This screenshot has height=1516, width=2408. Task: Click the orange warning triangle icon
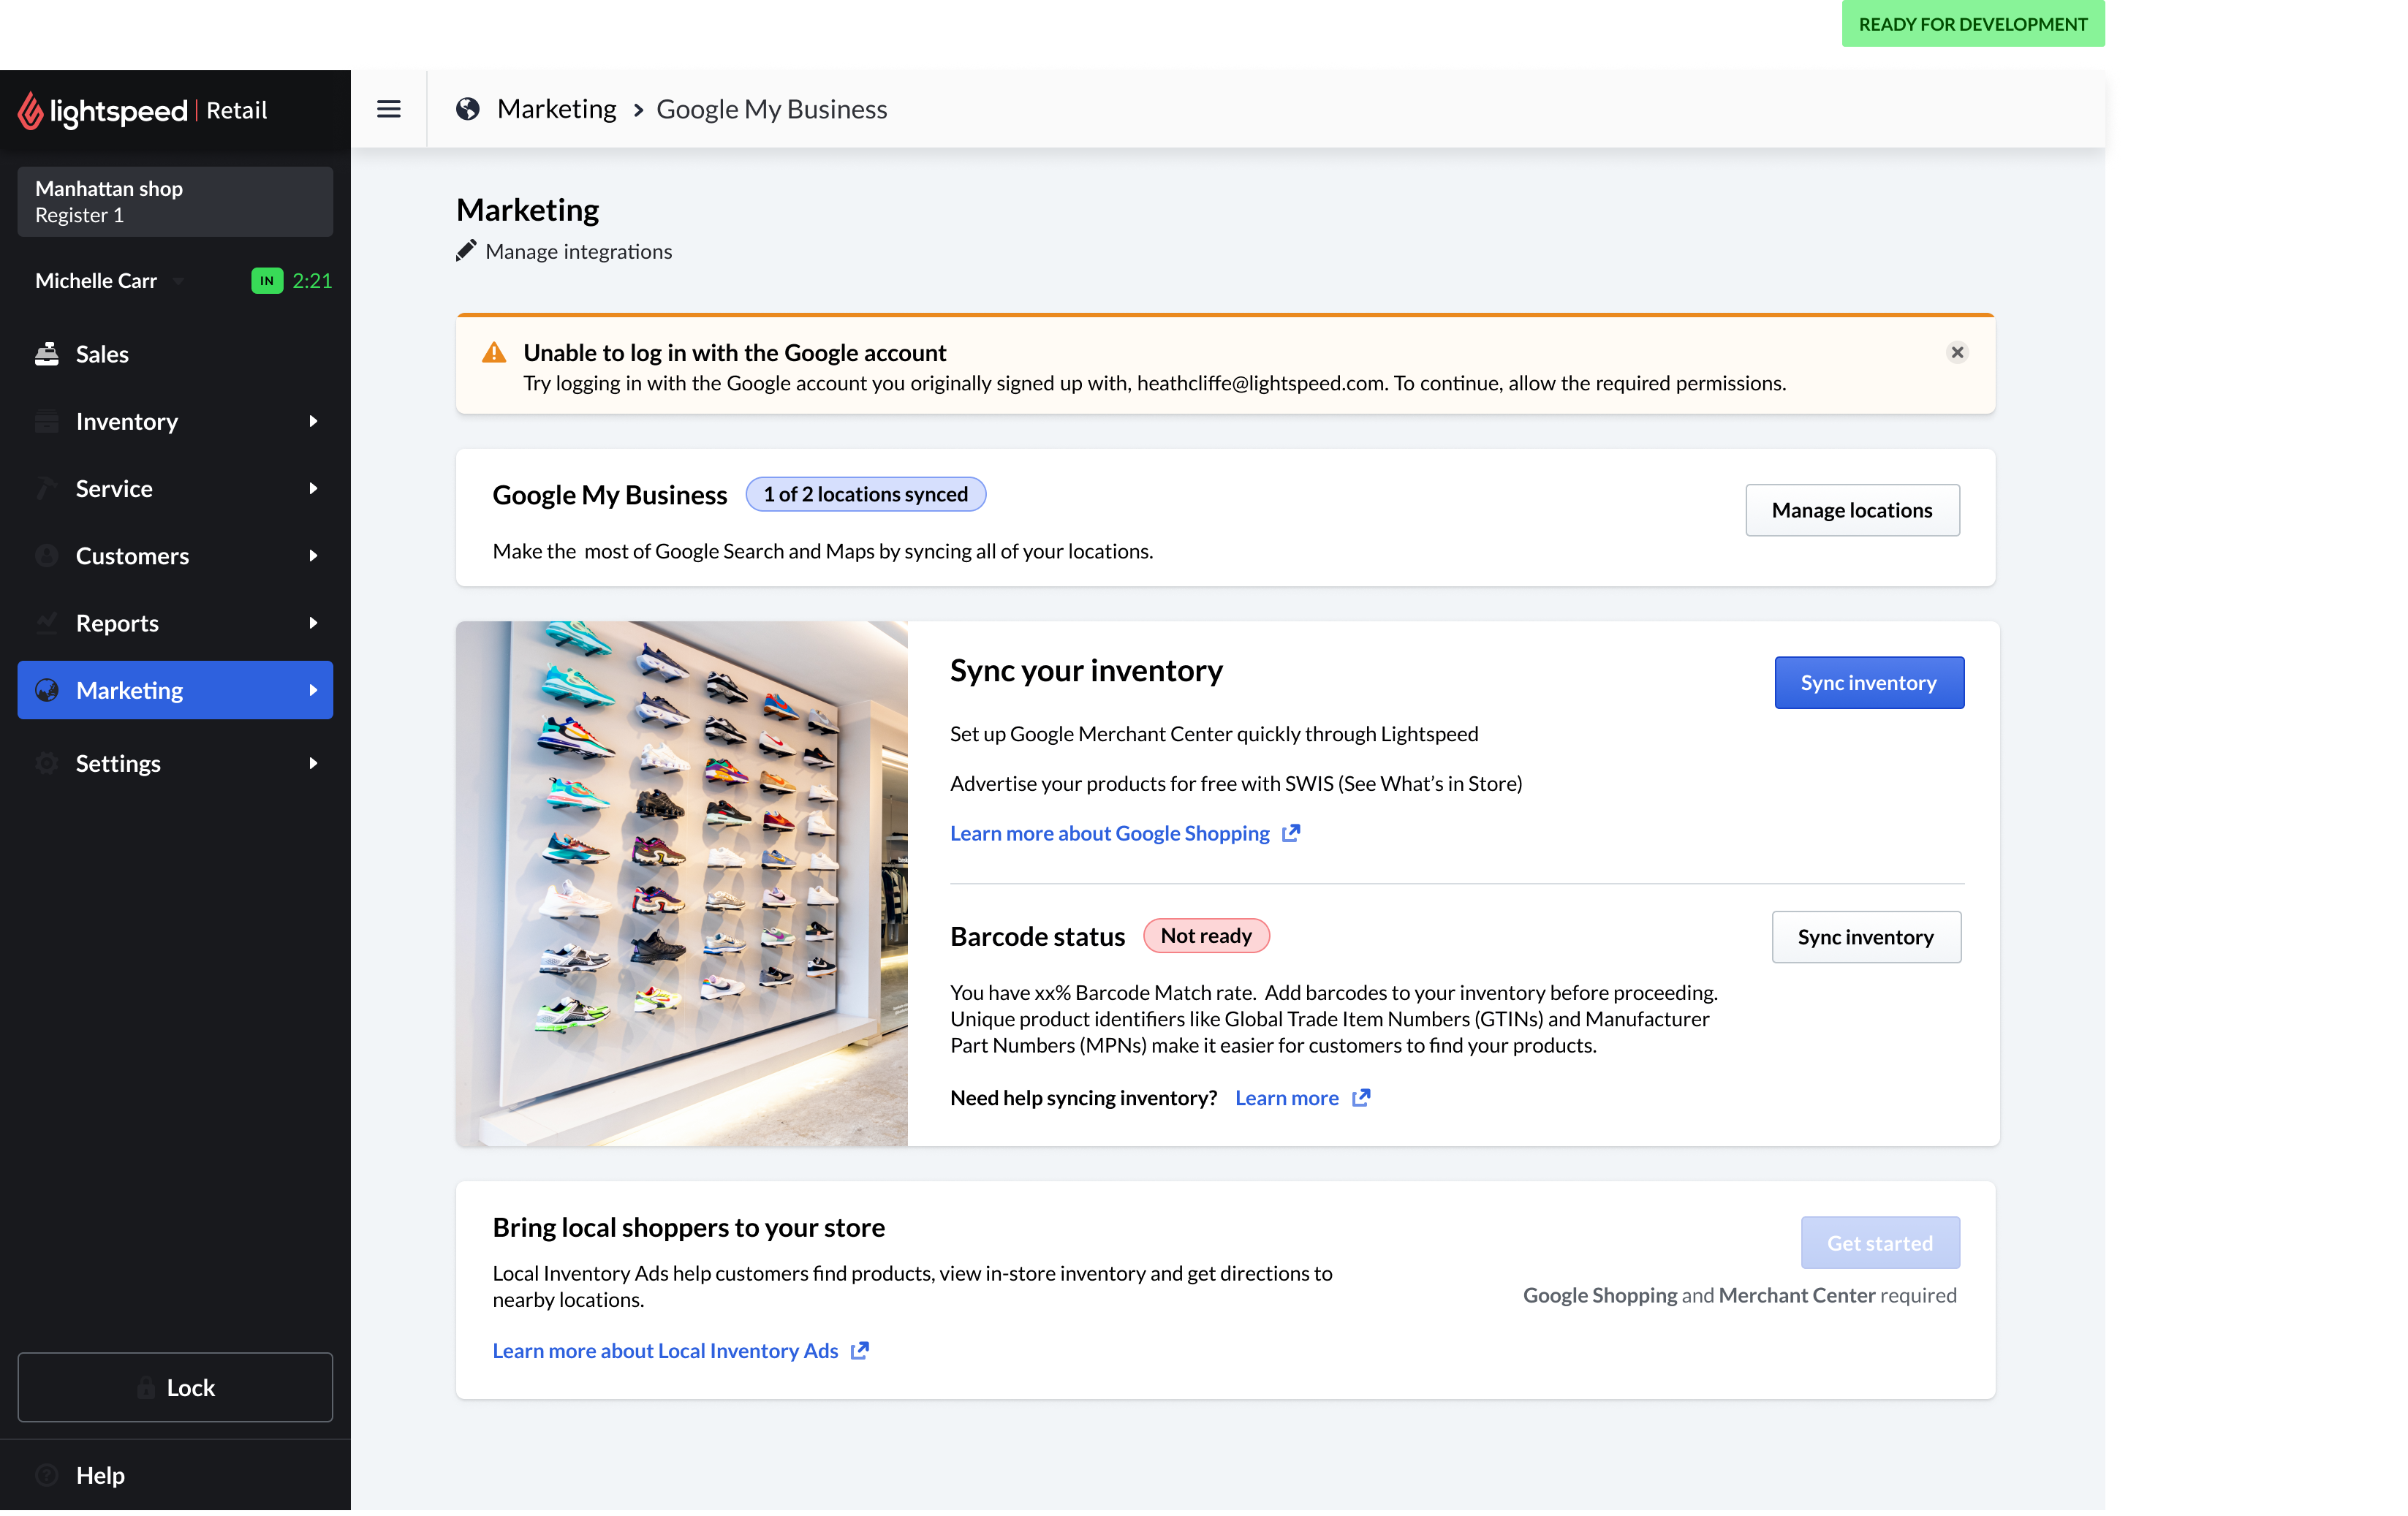(494, 352)
